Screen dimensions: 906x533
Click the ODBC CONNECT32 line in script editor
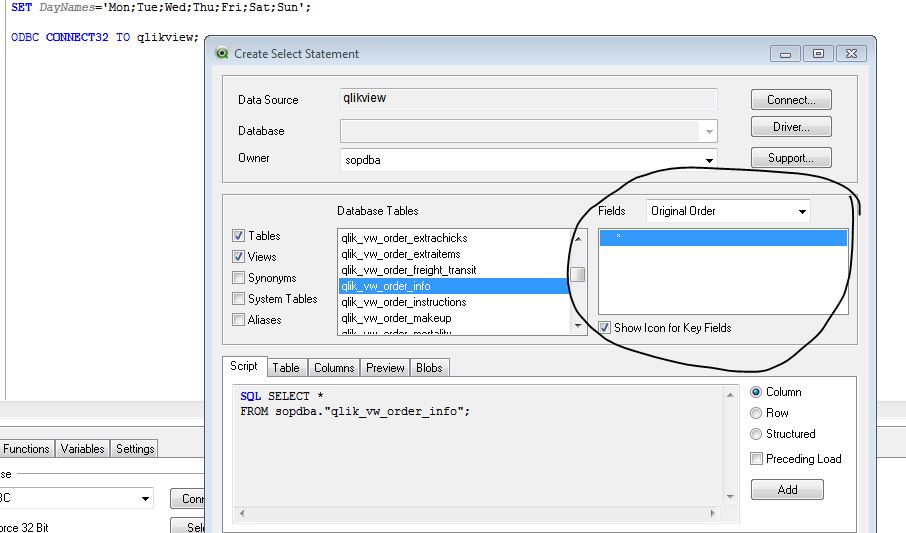click(x=105, y=37)
